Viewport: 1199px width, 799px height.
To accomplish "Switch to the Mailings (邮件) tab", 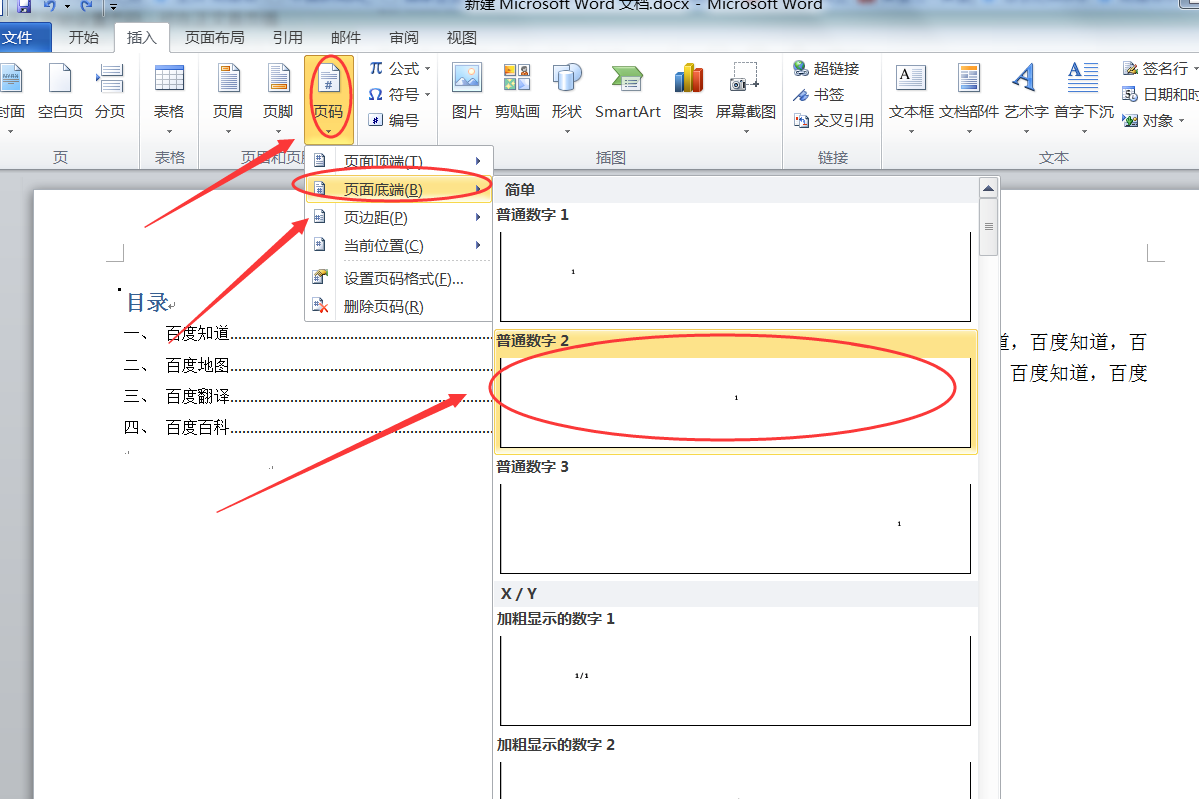I will tap(346, 37).
